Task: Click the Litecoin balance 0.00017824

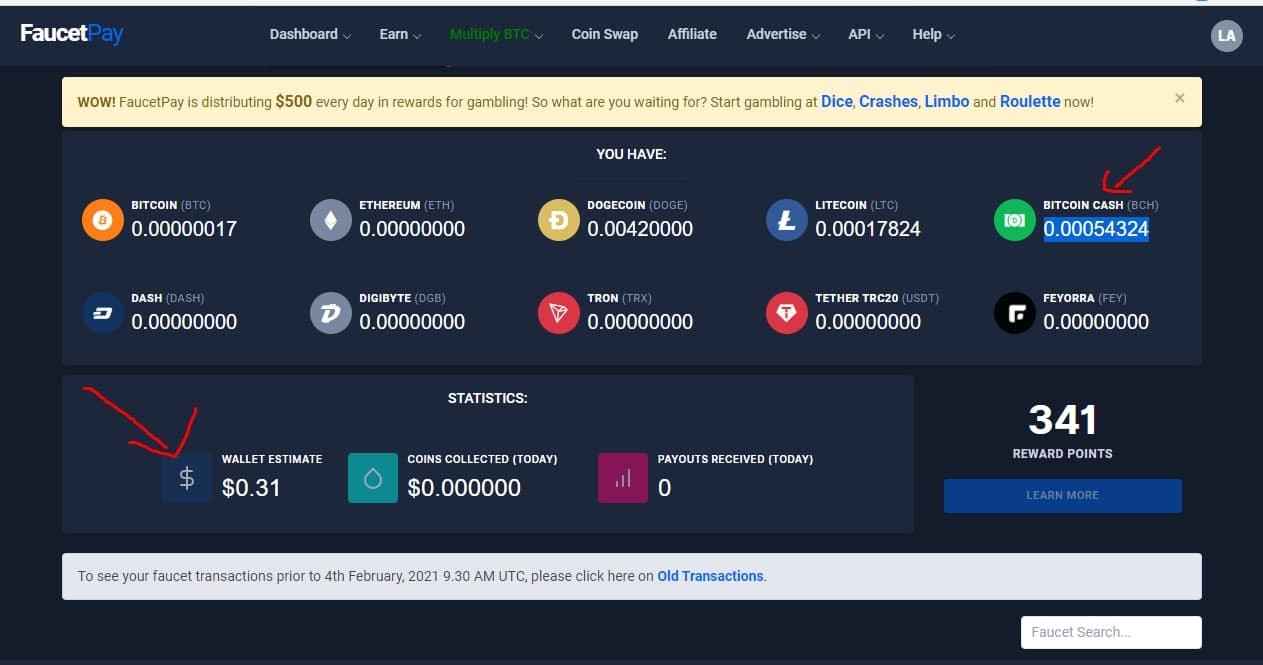Action: [x=868, y=229]
